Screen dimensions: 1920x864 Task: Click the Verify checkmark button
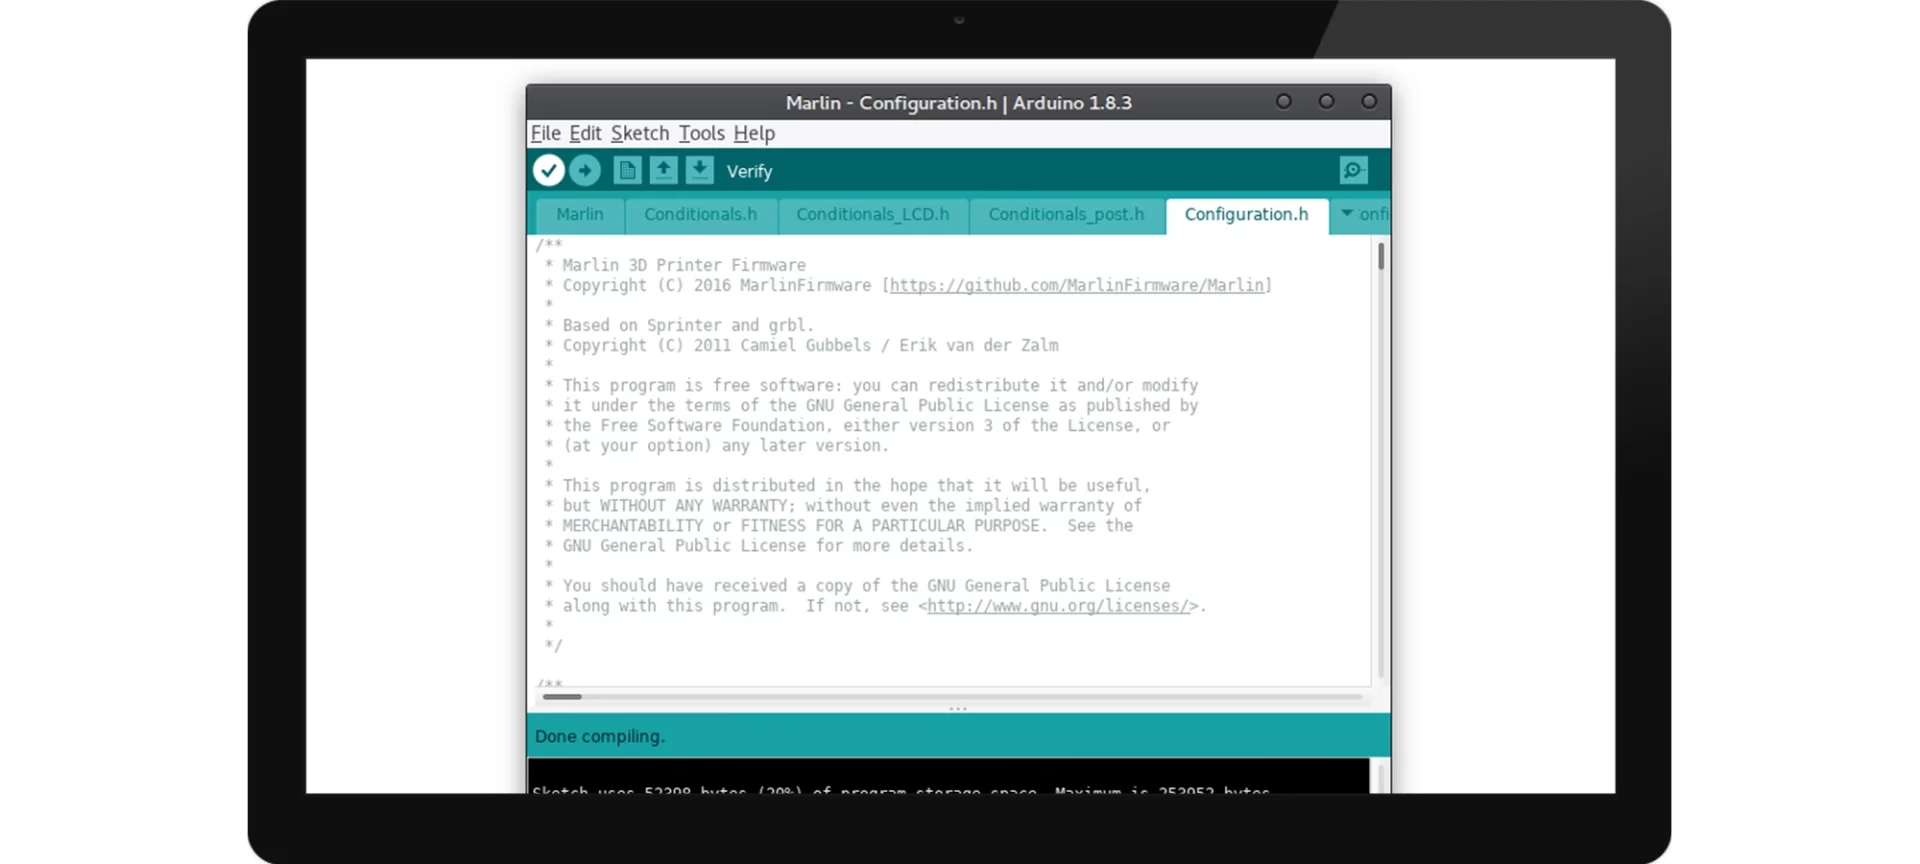pyautogui.click(x=548, y=171)
